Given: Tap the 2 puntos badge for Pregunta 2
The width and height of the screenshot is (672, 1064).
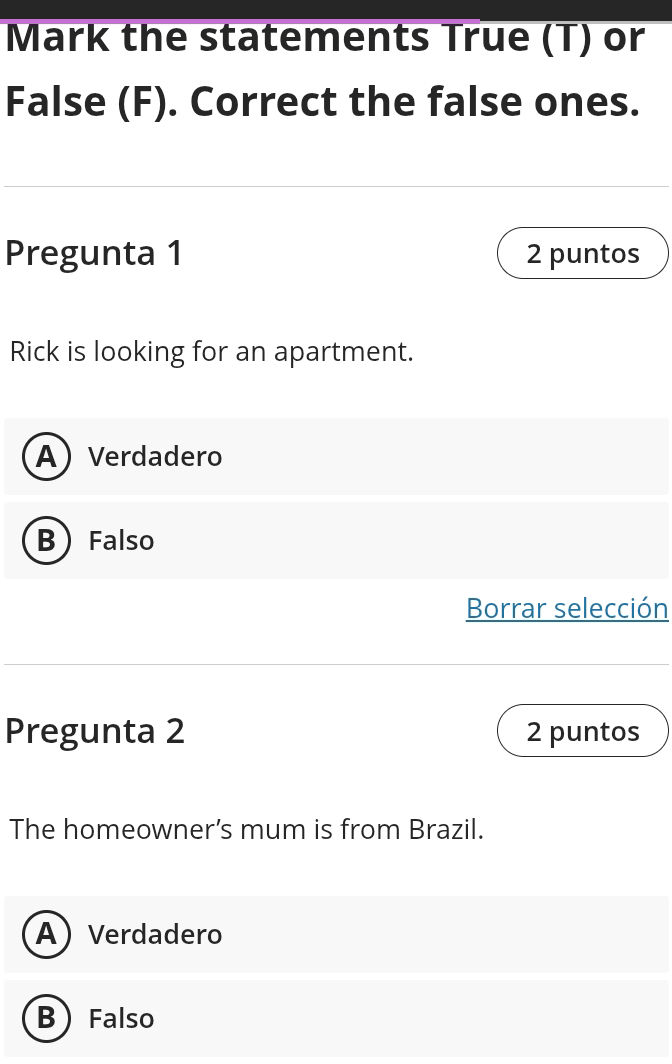Looking at the screenshot, I should (x=582, y=732).
